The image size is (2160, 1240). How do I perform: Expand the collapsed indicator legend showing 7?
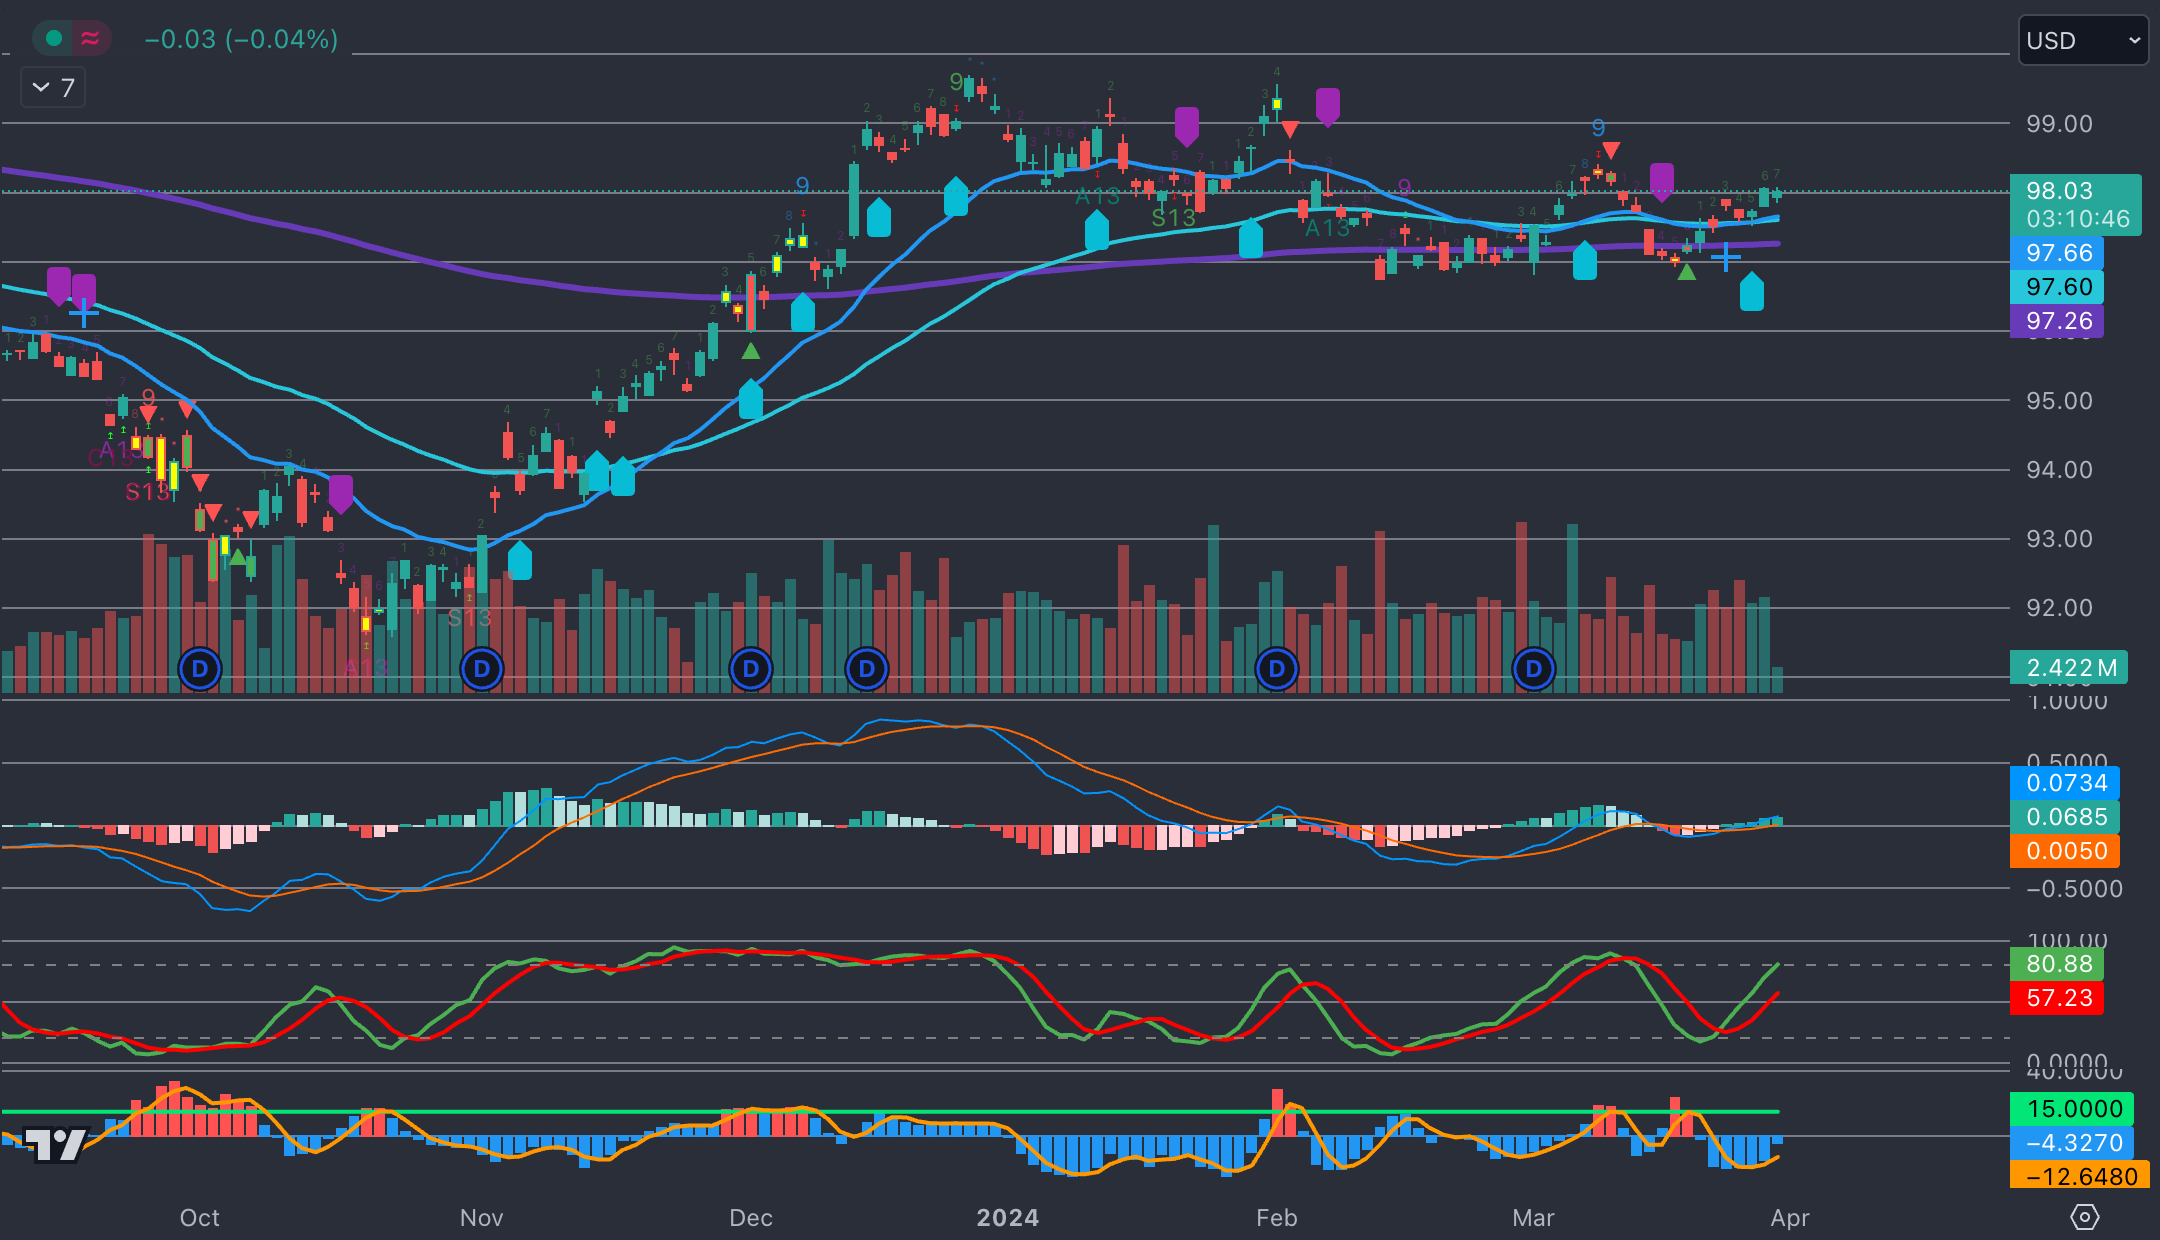[53, 88]
